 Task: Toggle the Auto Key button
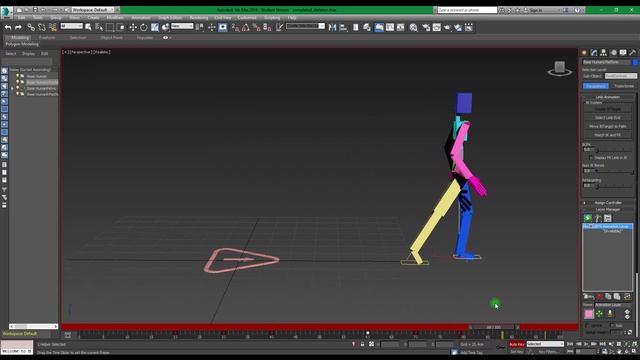point(516,344)
